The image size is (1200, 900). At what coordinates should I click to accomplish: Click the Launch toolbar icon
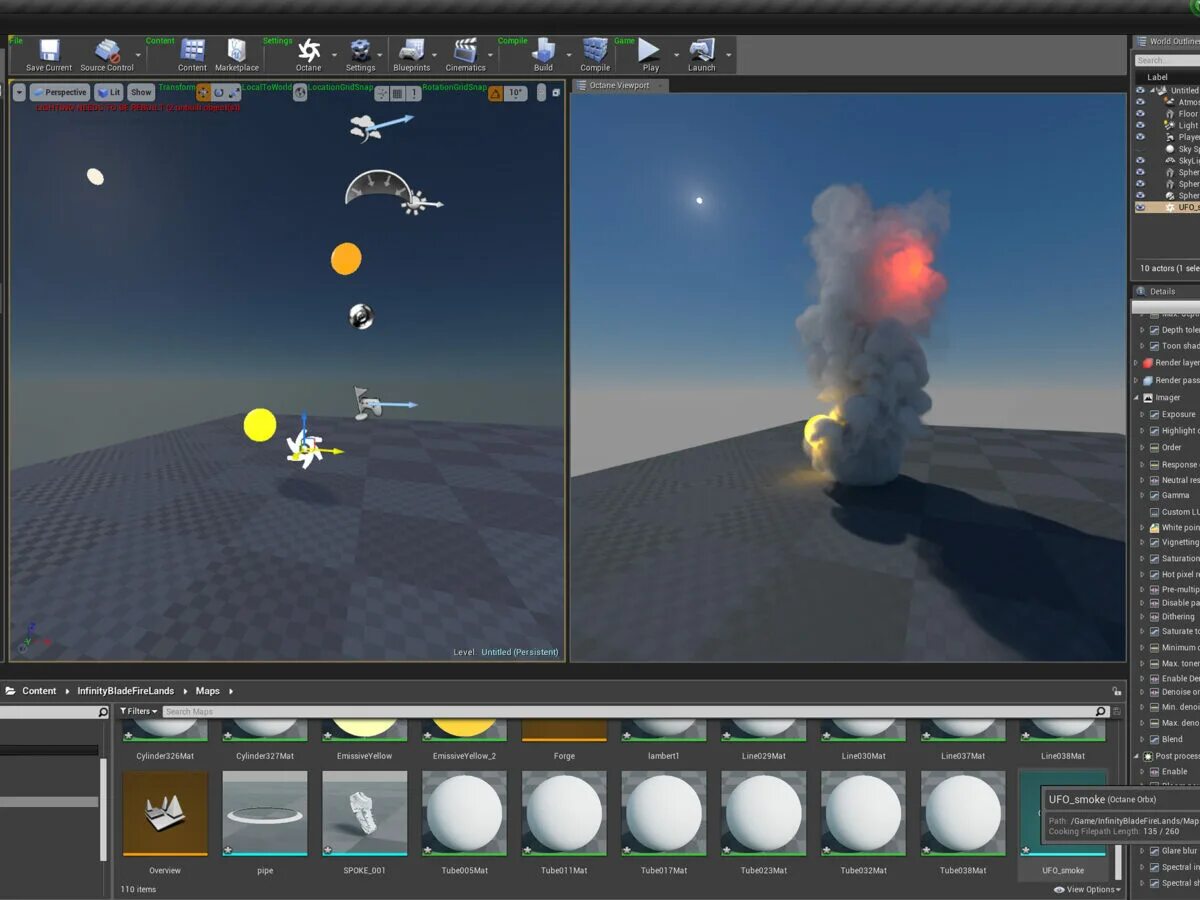tap(702, 50)
